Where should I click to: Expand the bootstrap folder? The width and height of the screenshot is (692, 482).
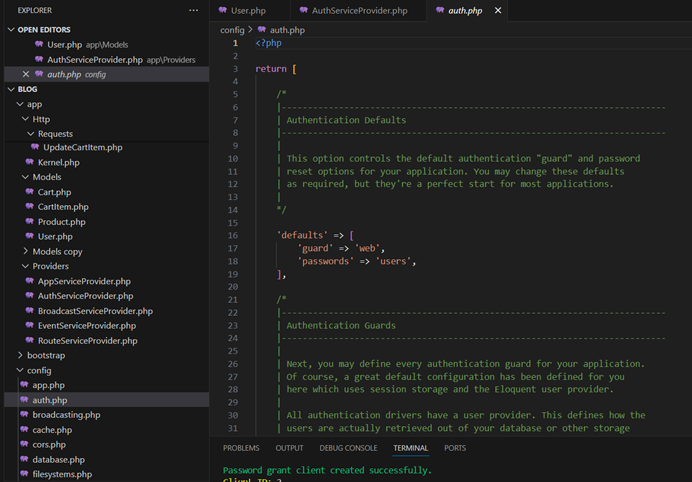pos(20,355)
